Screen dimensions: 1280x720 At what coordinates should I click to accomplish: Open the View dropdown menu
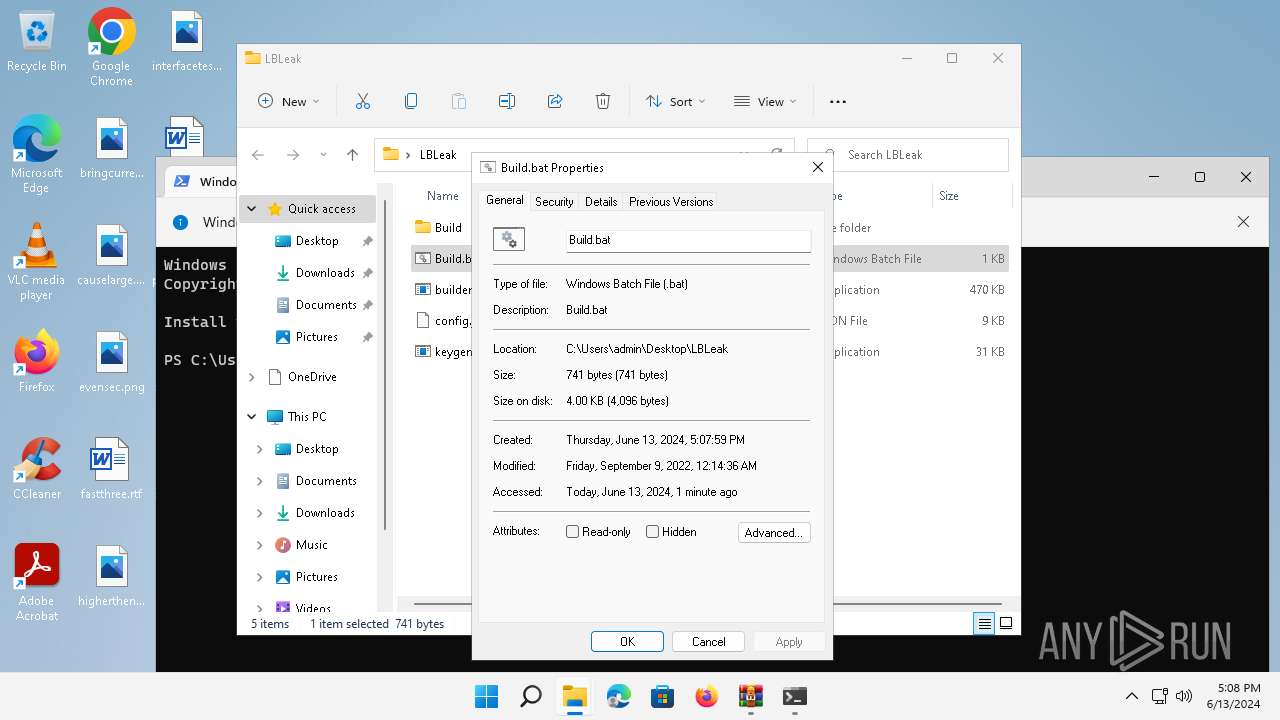(x=765, y=101)
